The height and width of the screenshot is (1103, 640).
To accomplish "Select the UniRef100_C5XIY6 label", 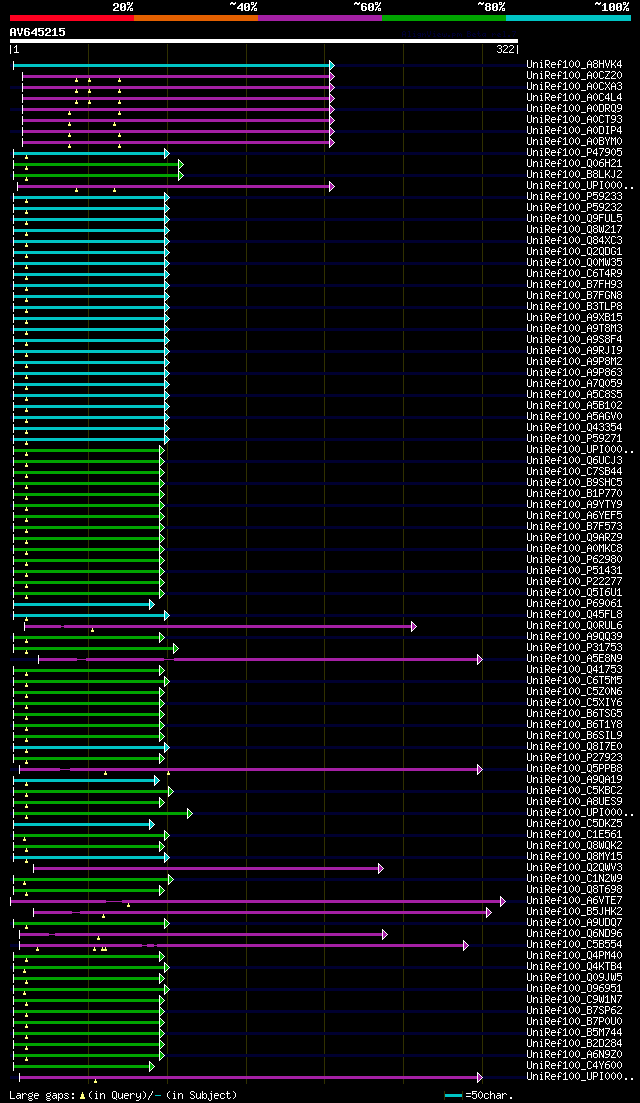I will pyautogui.click(x=574, y=703).
